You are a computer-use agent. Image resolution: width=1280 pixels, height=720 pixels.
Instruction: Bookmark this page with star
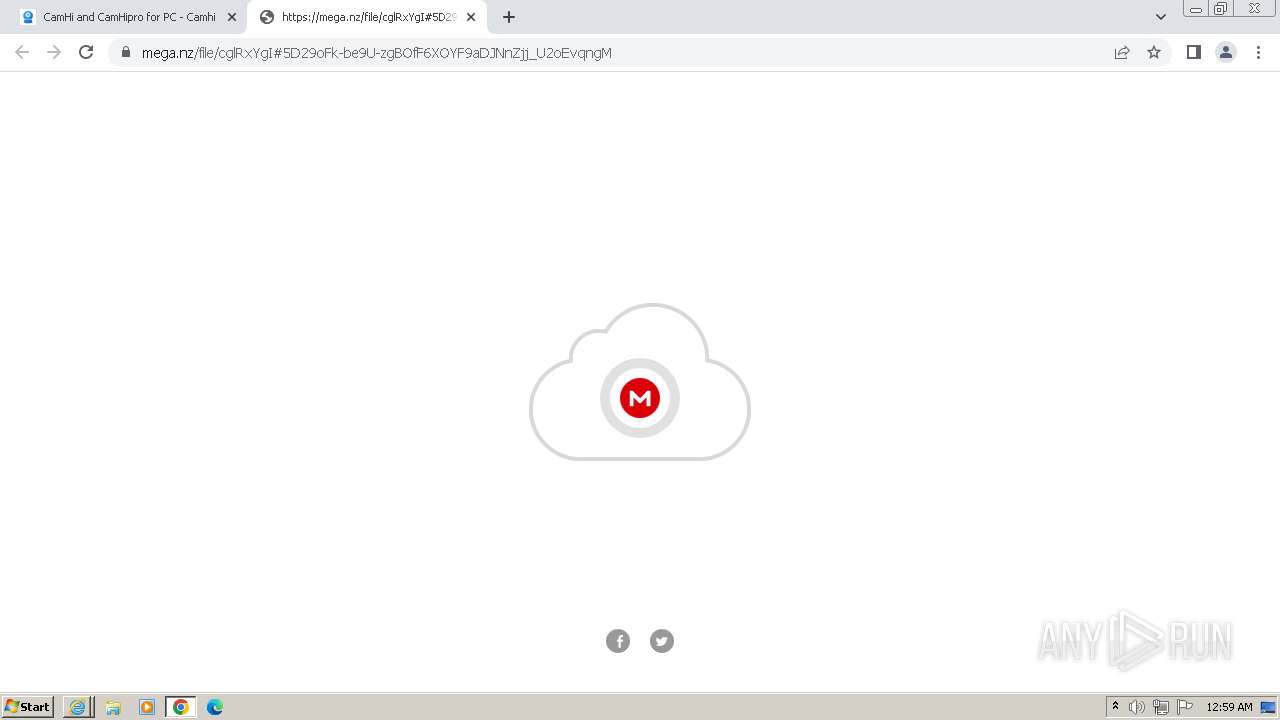[1154, 52]
